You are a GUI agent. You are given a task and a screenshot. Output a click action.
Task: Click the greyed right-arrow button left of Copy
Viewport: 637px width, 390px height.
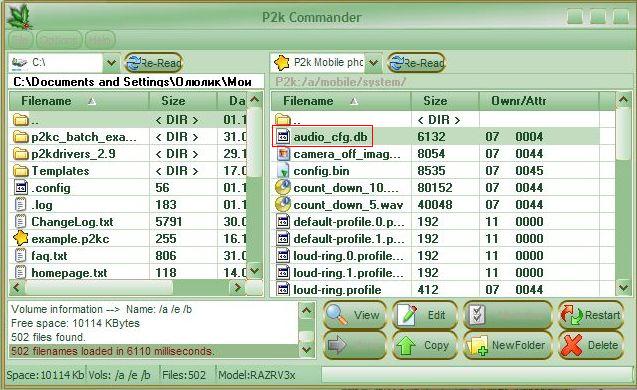354,345
